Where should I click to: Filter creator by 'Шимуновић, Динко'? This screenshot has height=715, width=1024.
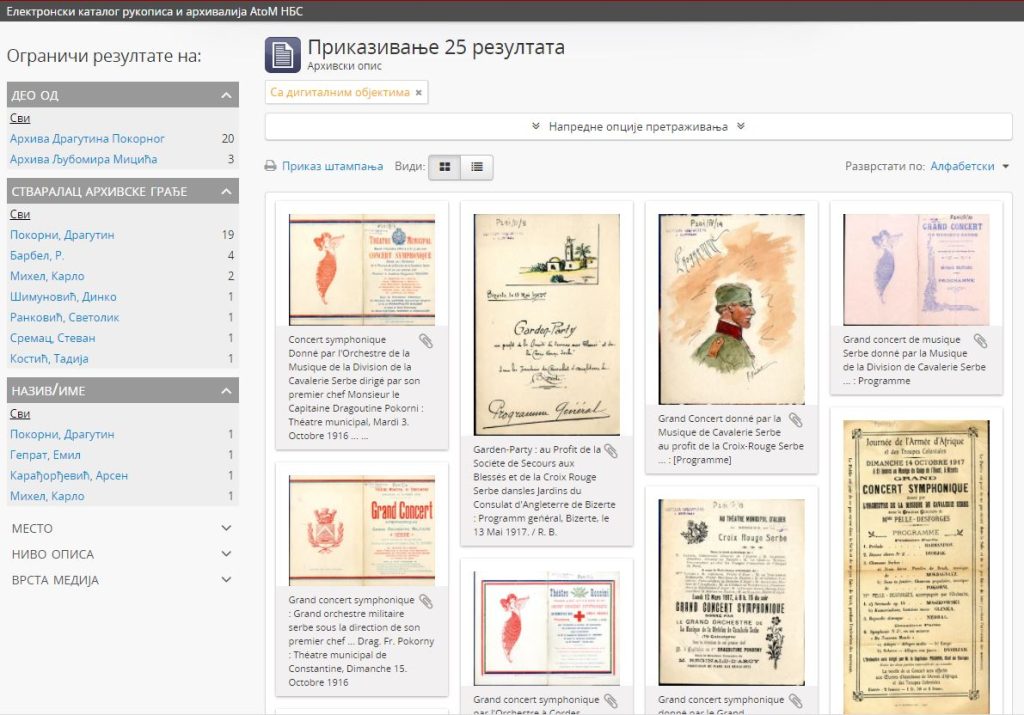pyautogui.click(x=63, y=297)
